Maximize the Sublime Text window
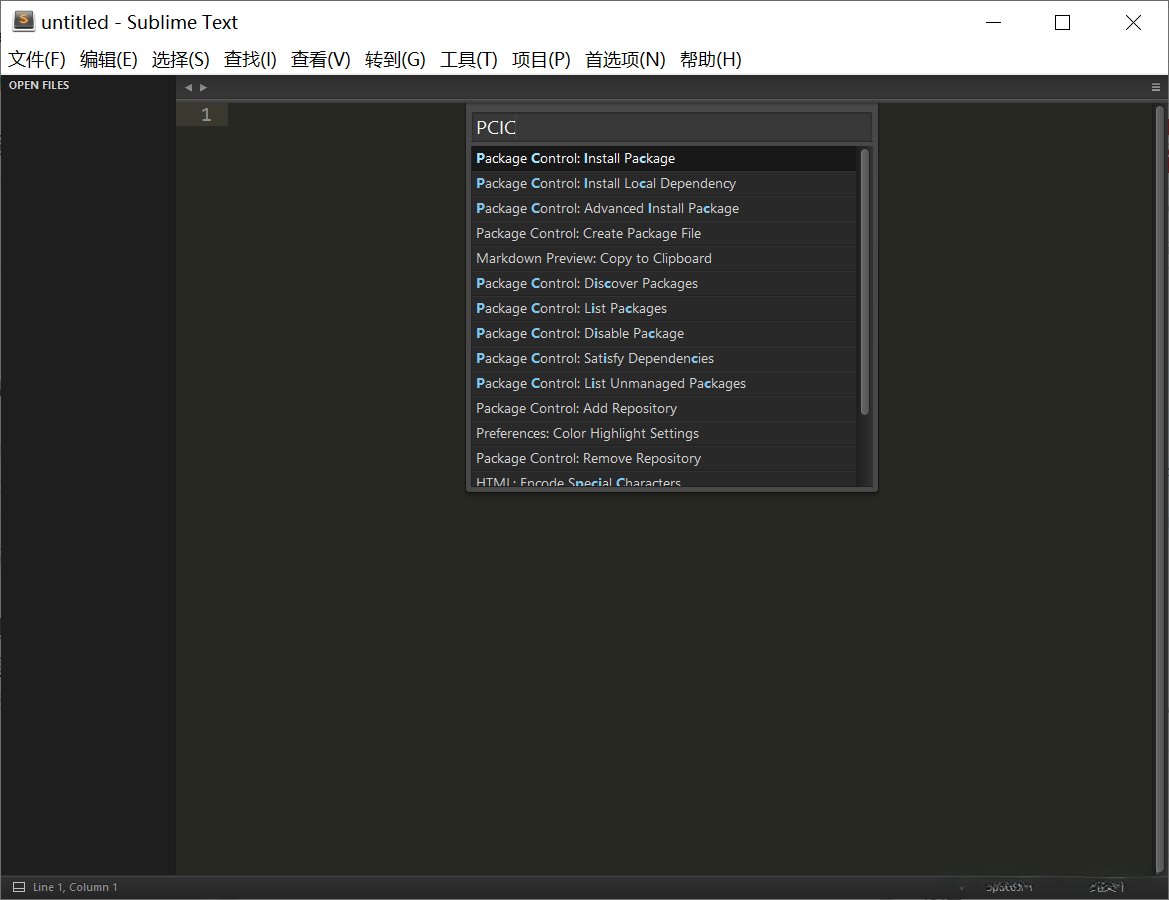 (1062, 22)
